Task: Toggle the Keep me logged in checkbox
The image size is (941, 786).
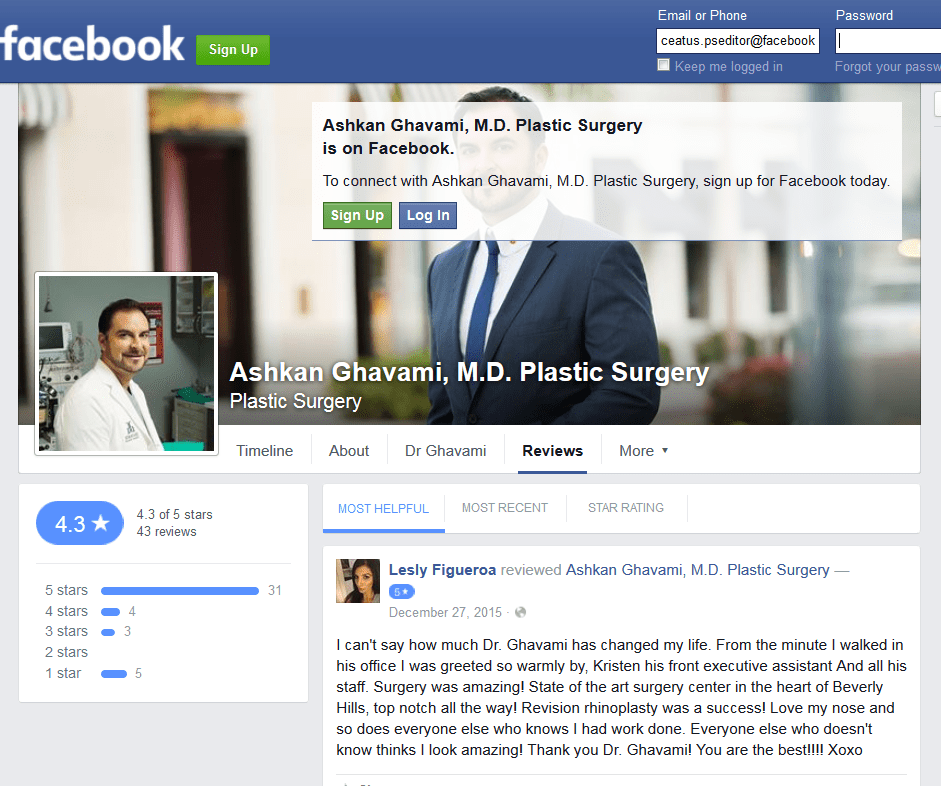Action: 663,65
